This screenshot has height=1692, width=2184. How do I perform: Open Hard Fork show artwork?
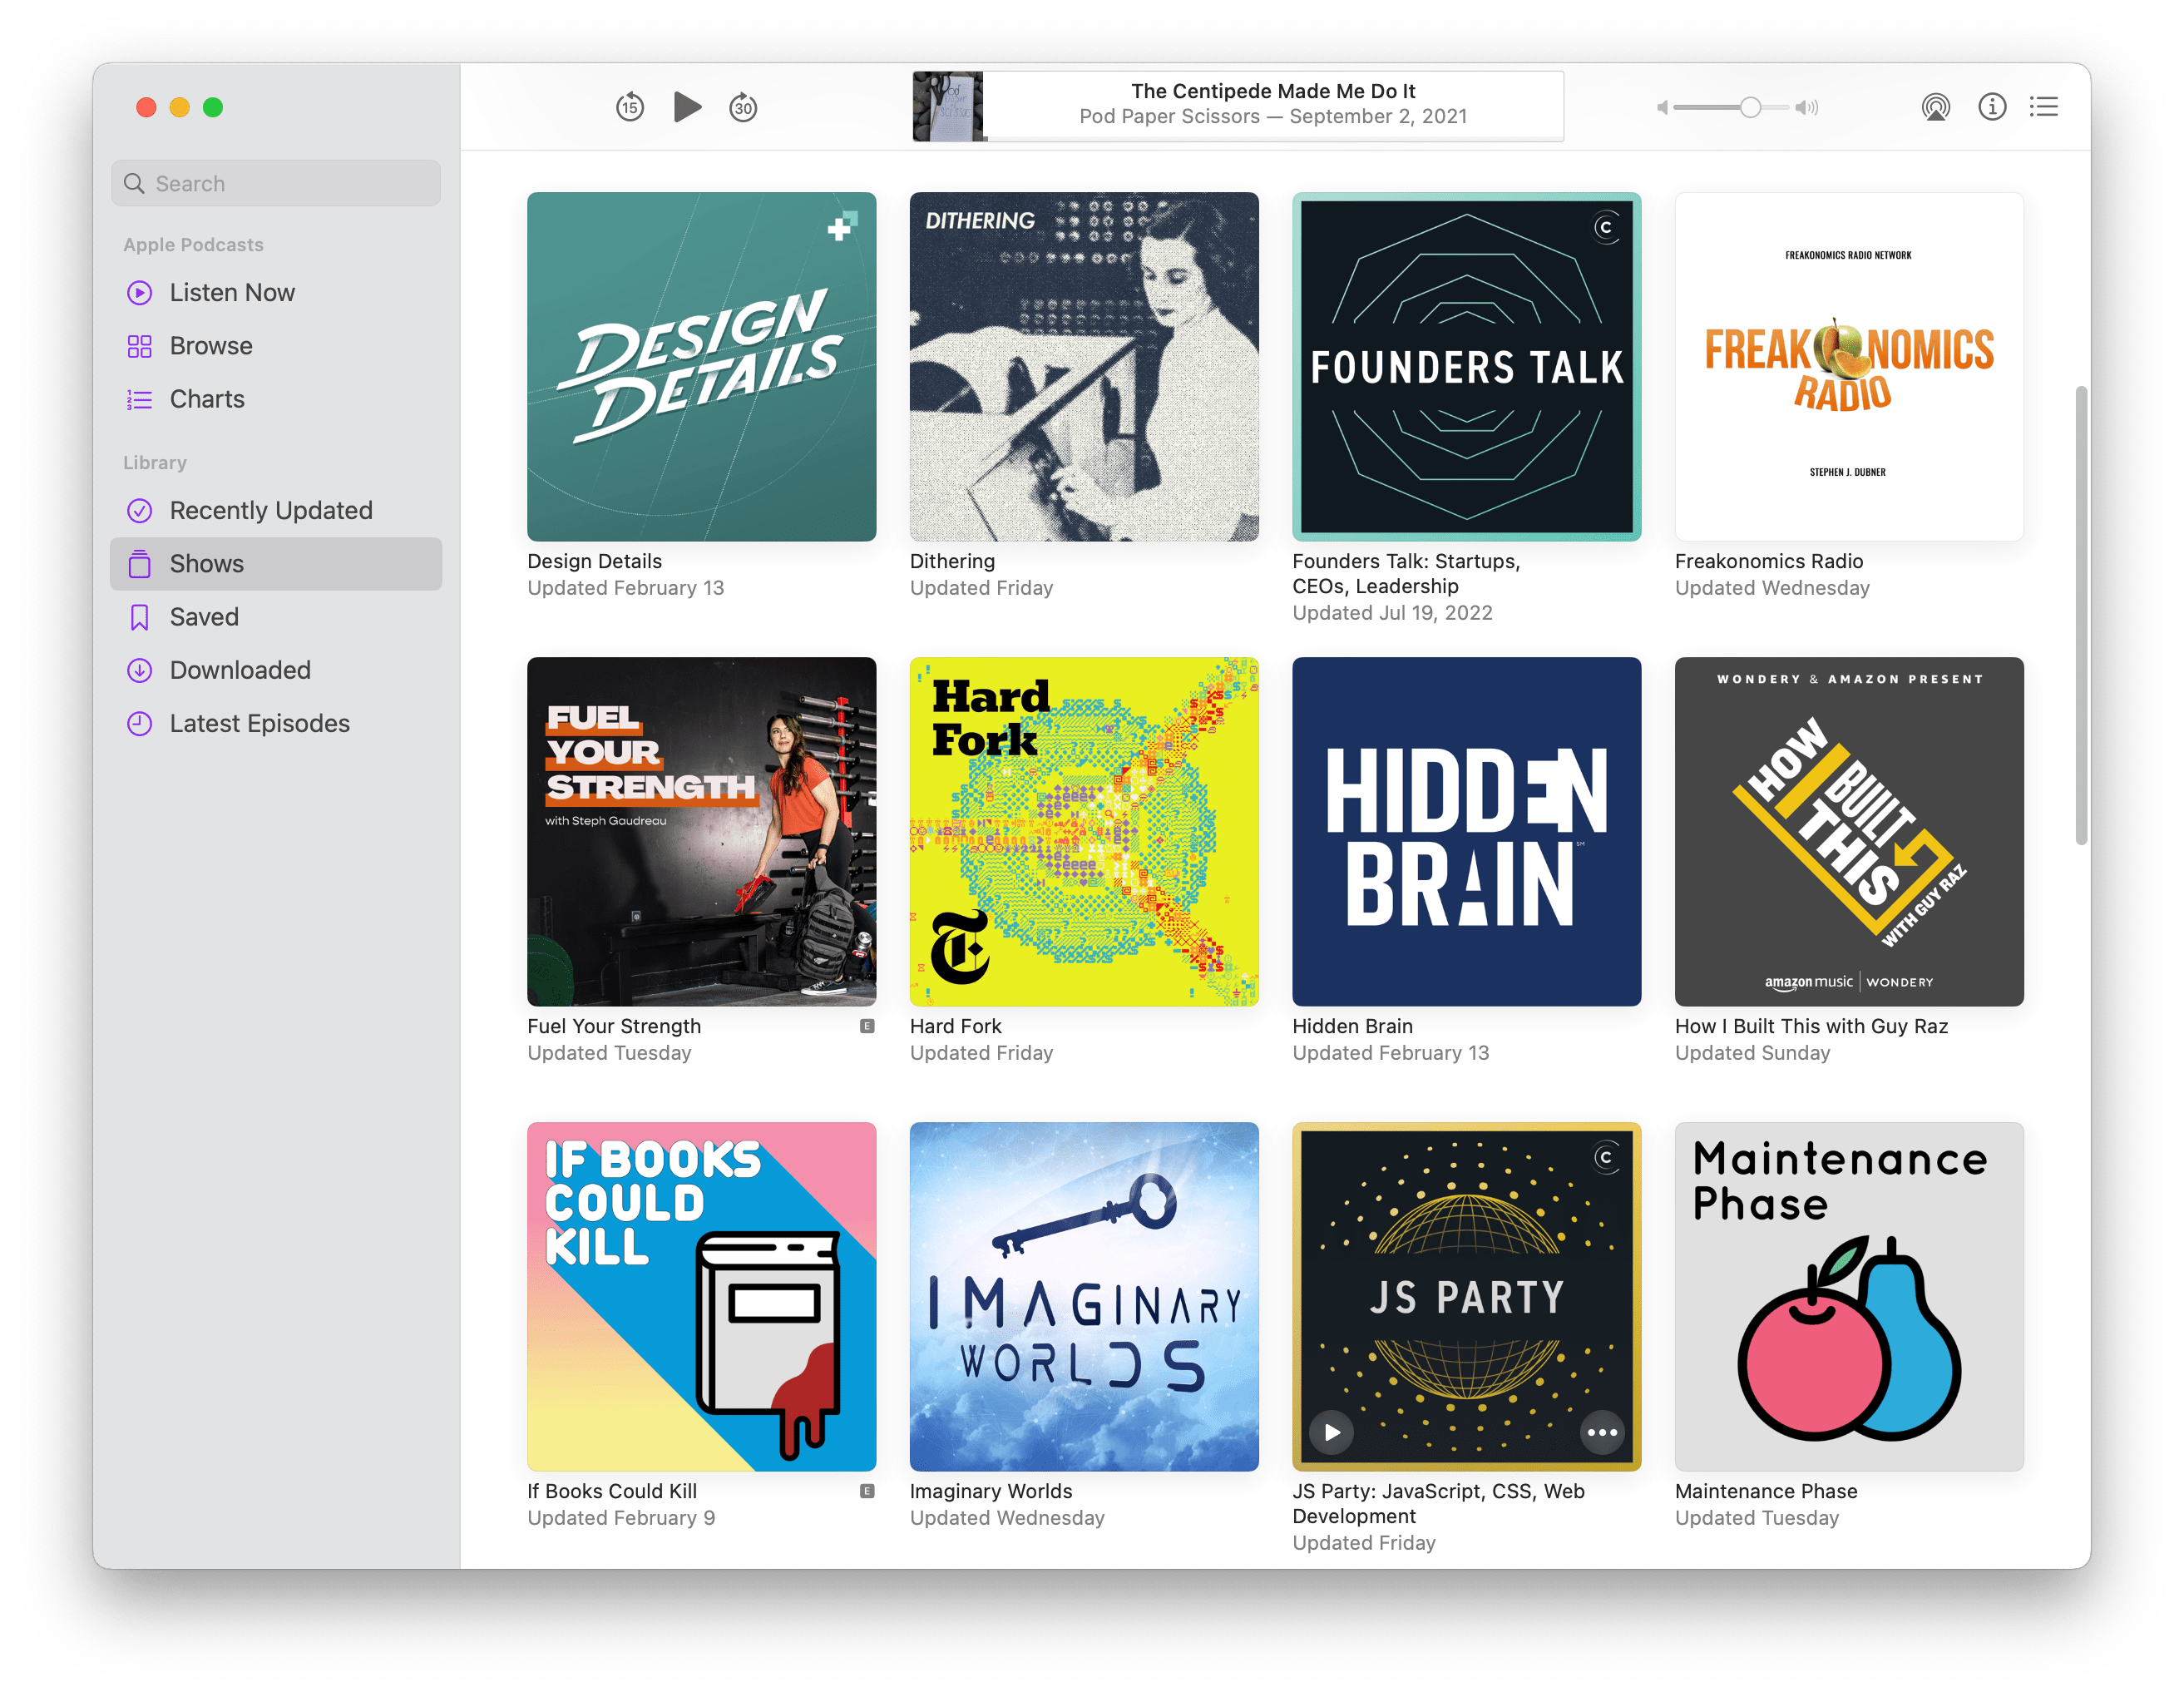pyautogui.click(x=1083, y=831)
